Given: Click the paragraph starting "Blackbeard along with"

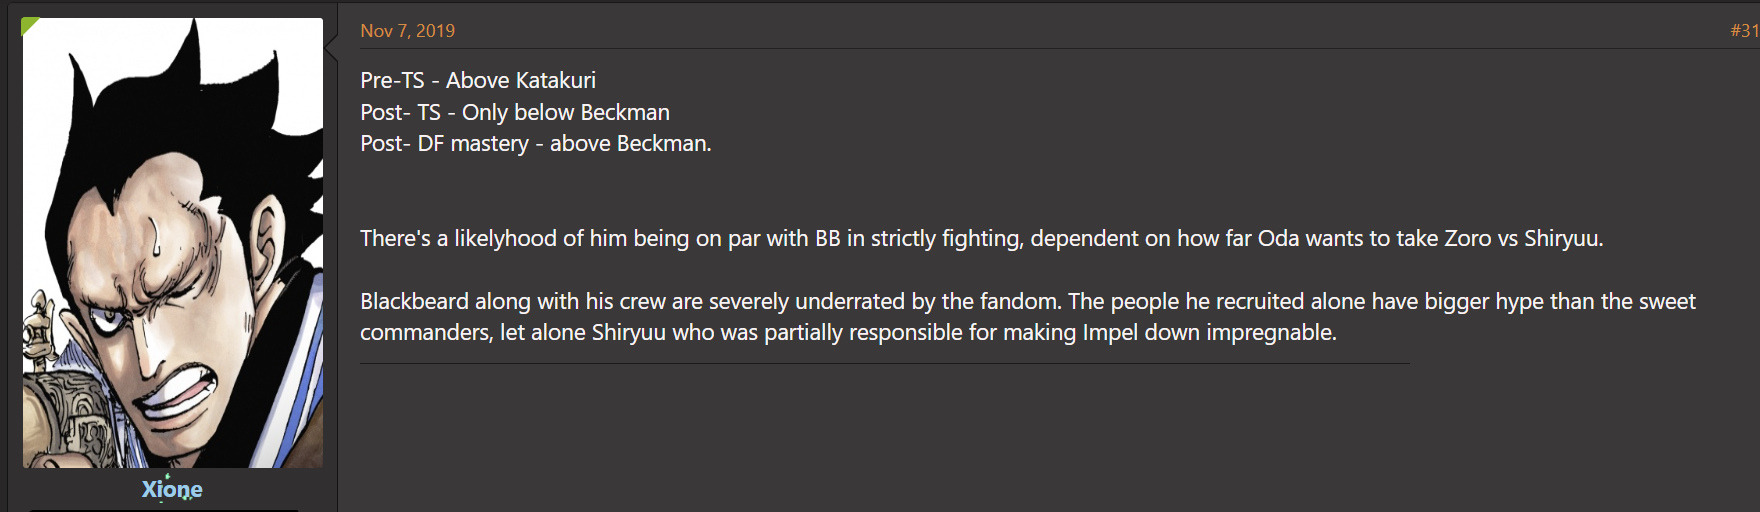Looking at the screenshot, I should (1028, 316).
